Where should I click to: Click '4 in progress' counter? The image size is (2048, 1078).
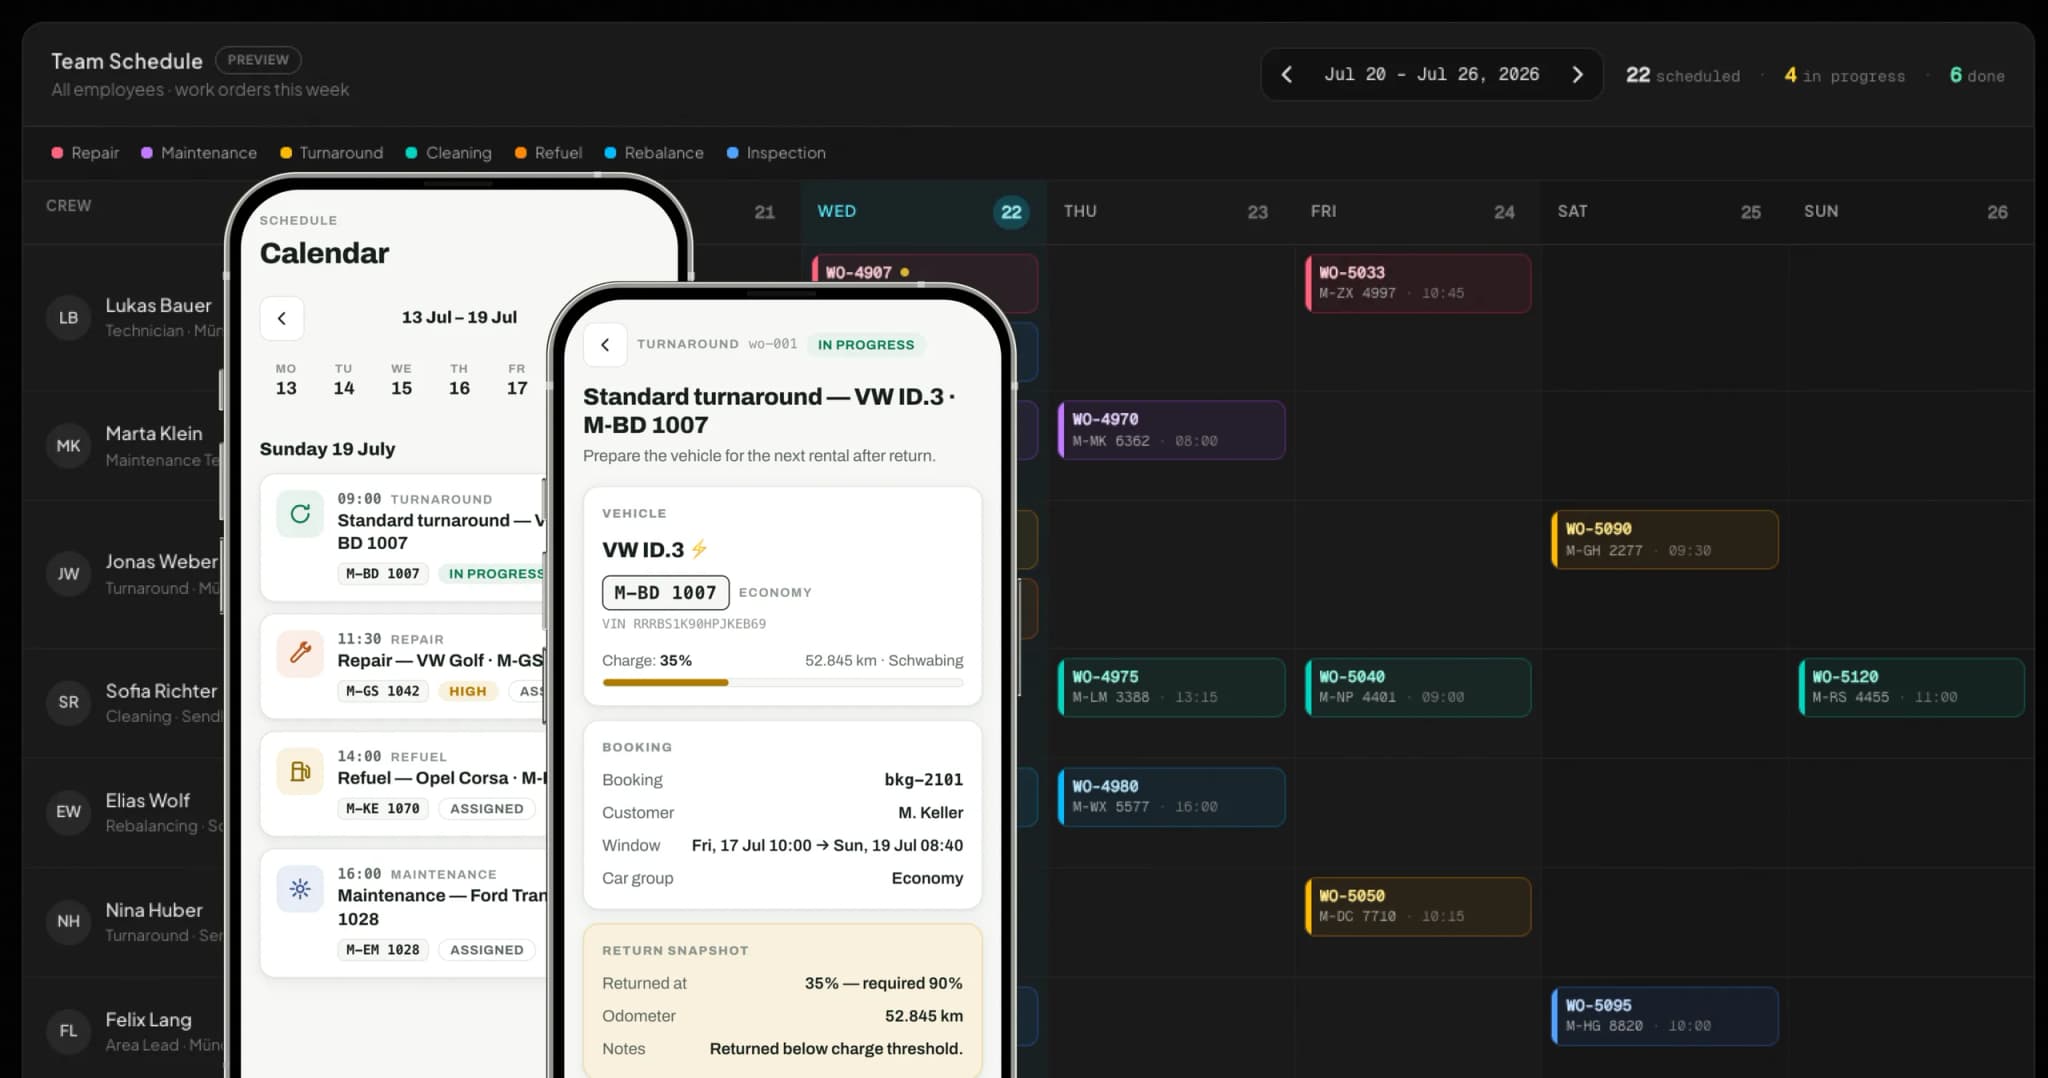click(1845, 76)
